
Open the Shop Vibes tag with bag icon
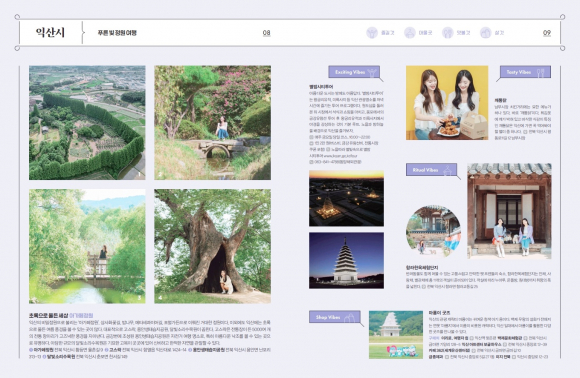[334, 317]
